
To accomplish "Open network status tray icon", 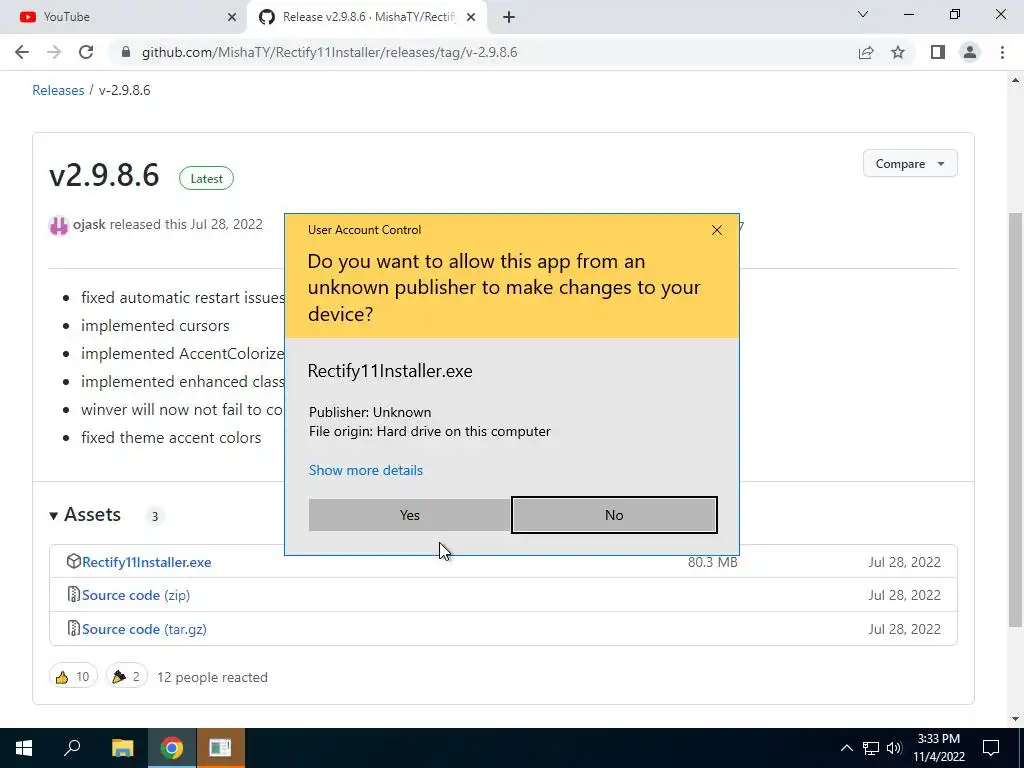I will point(871,748).
